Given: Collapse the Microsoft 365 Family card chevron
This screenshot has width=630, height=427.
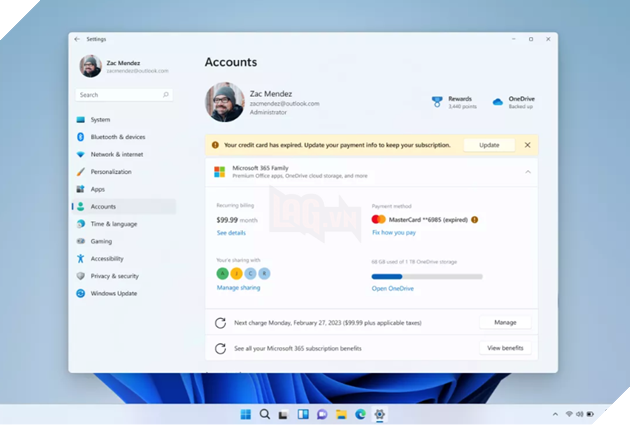Looking at the screenshot, I should pyautogui.click(x=528, y=172).
